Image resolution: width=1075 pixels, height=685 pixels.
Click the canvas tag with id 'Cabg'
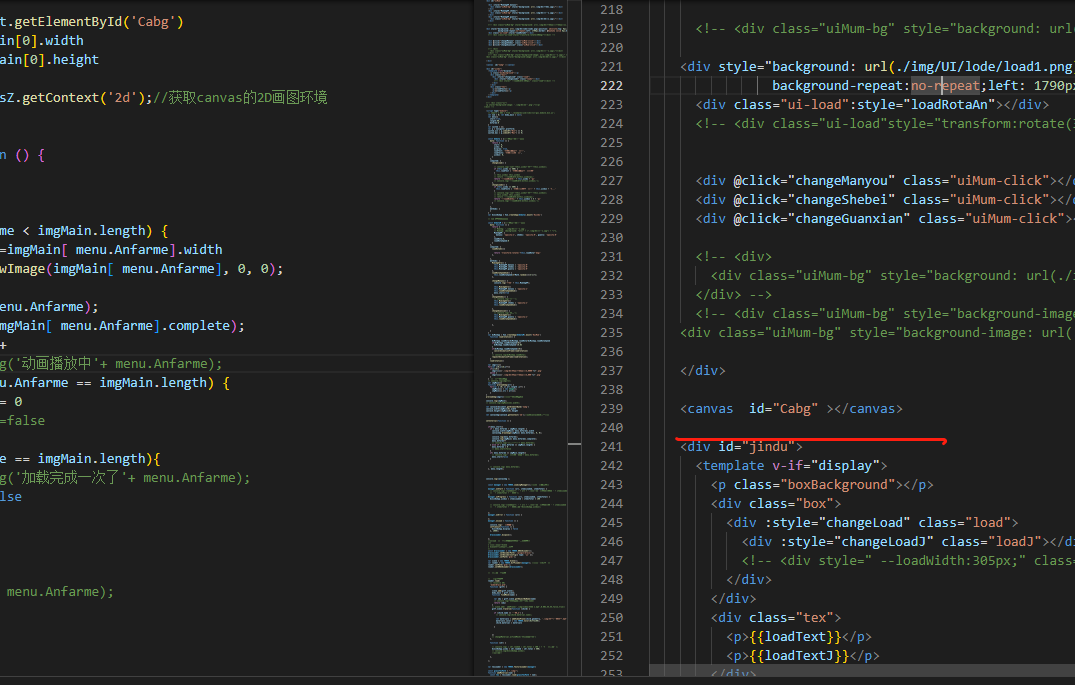coord(791,409)
